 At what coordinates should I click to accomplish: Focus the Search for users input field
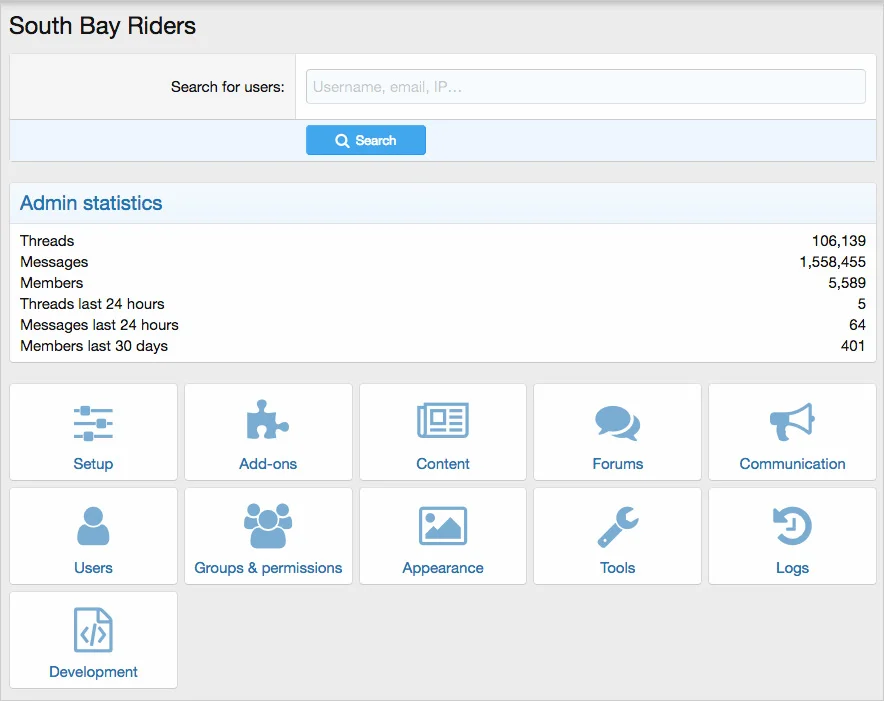pyautogui.click(x=585, y=87)
